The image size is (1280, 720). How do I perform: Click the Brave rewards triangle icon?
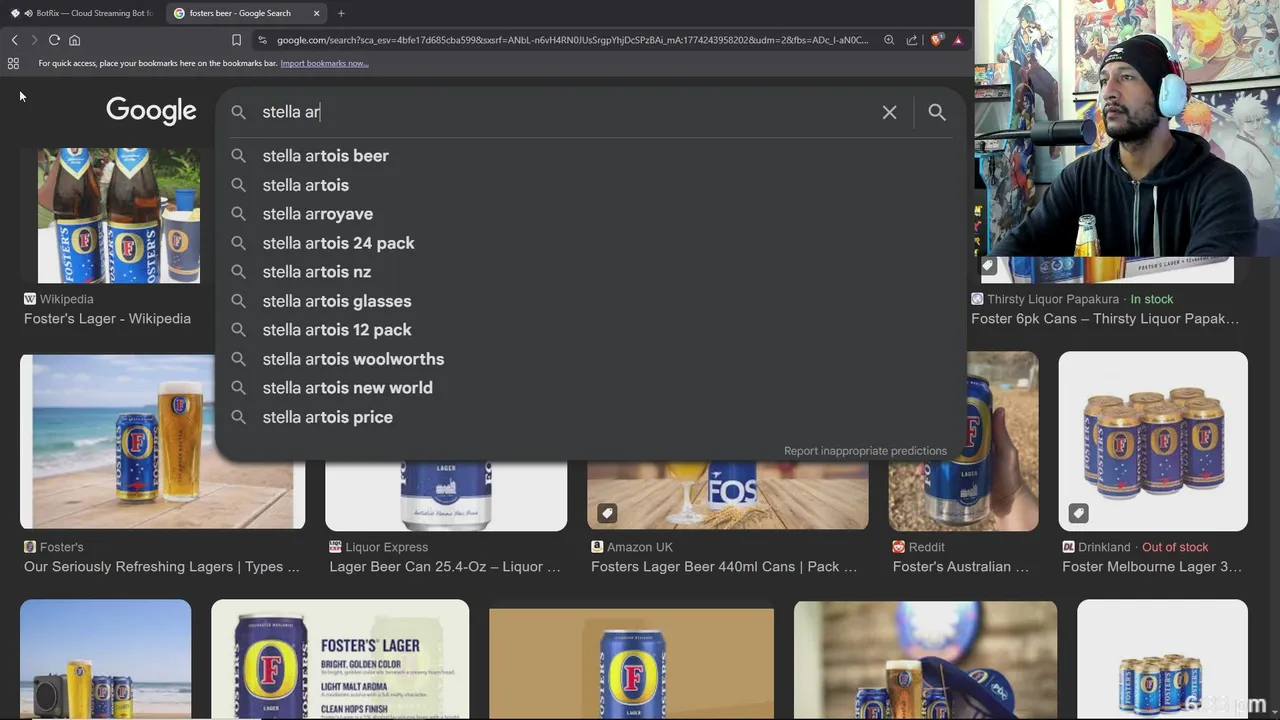point(958,40)
